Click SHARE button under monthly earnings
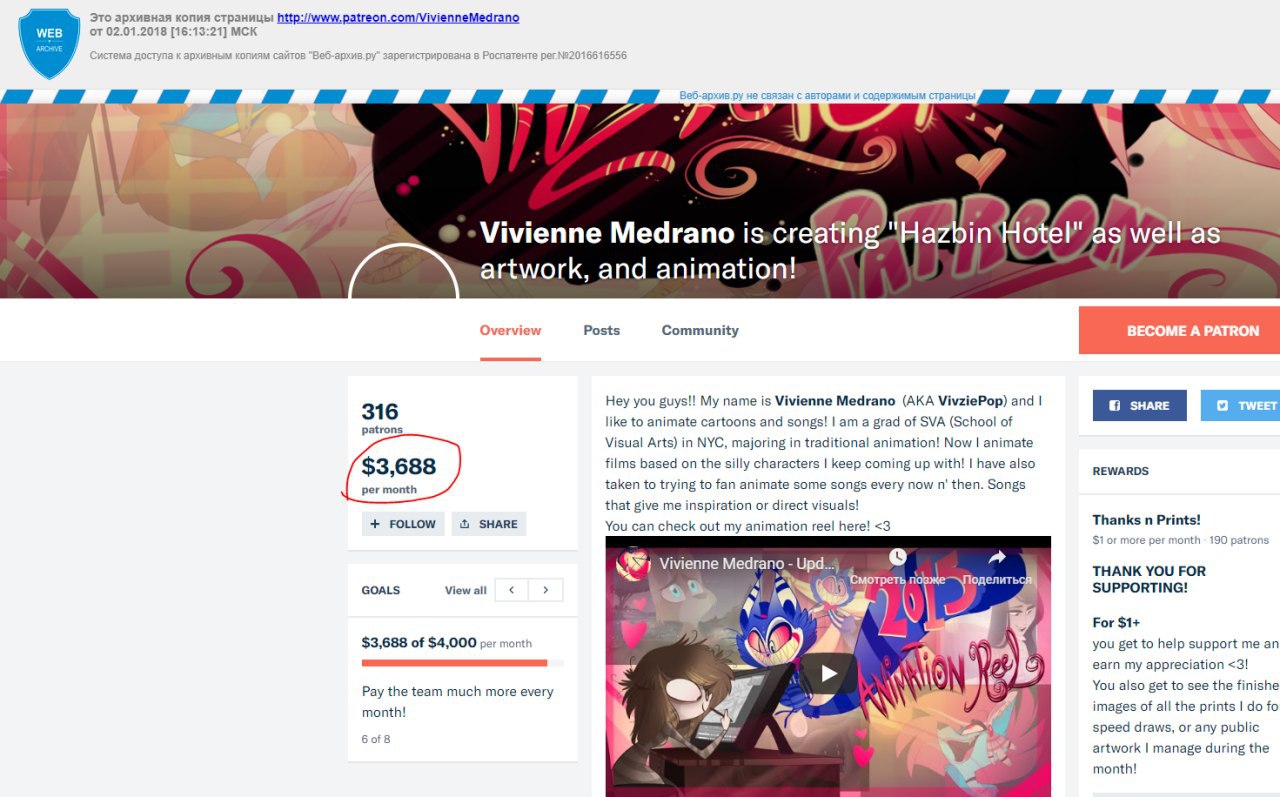 point(489,524)
